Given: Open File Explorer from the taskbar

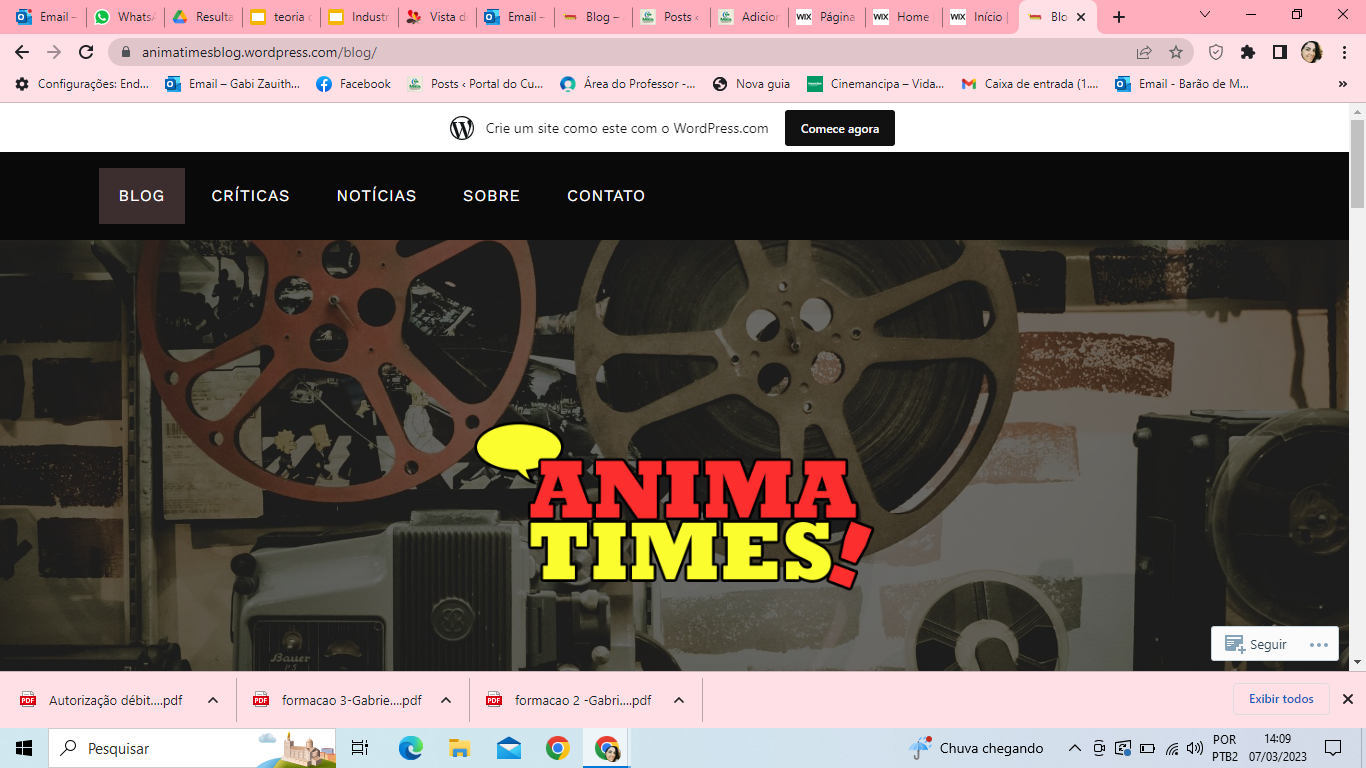Looking at the screenshot, I should 459,748.
